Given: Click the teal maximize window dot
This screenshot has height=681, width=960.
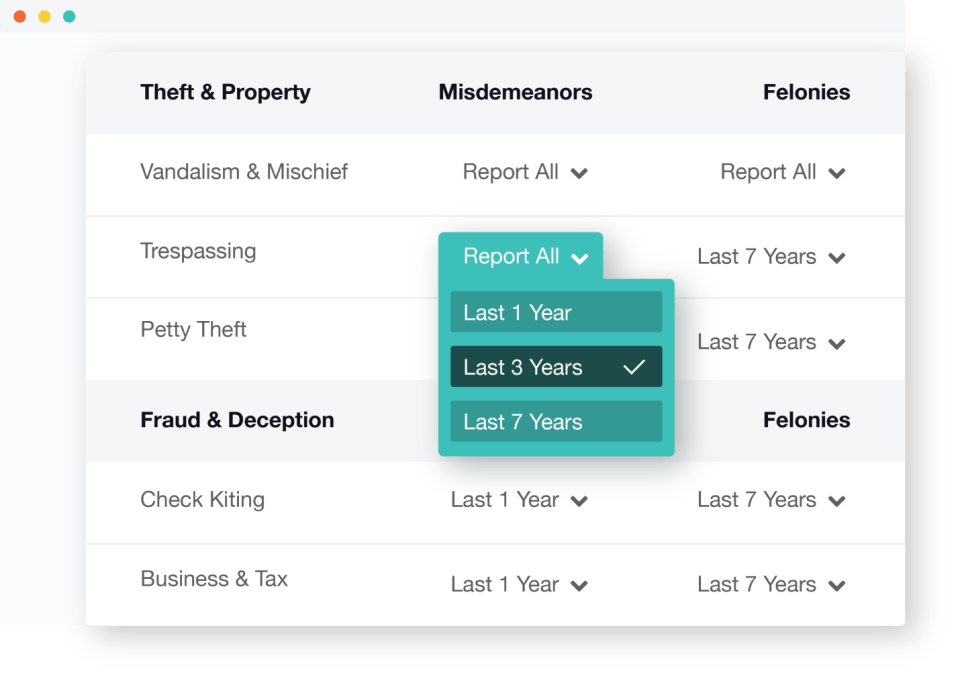Looking at the screenshot, I should point(69,17).
